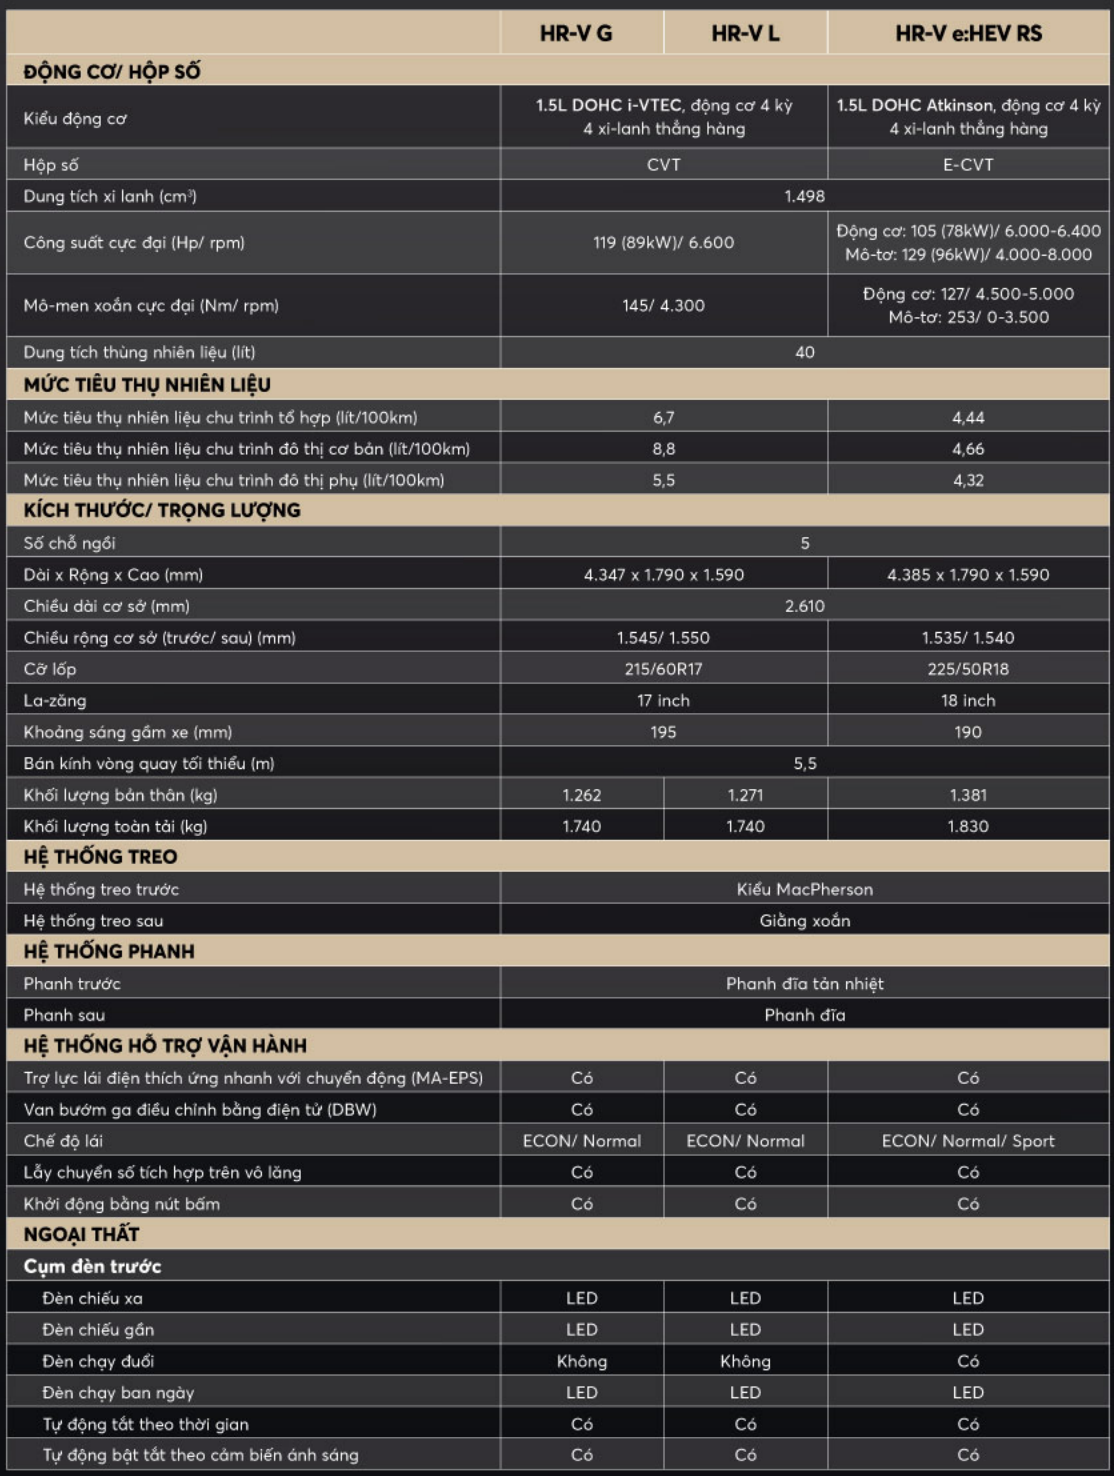Click the ECON/ Normal/ Sport drive mode cell

968,1141
